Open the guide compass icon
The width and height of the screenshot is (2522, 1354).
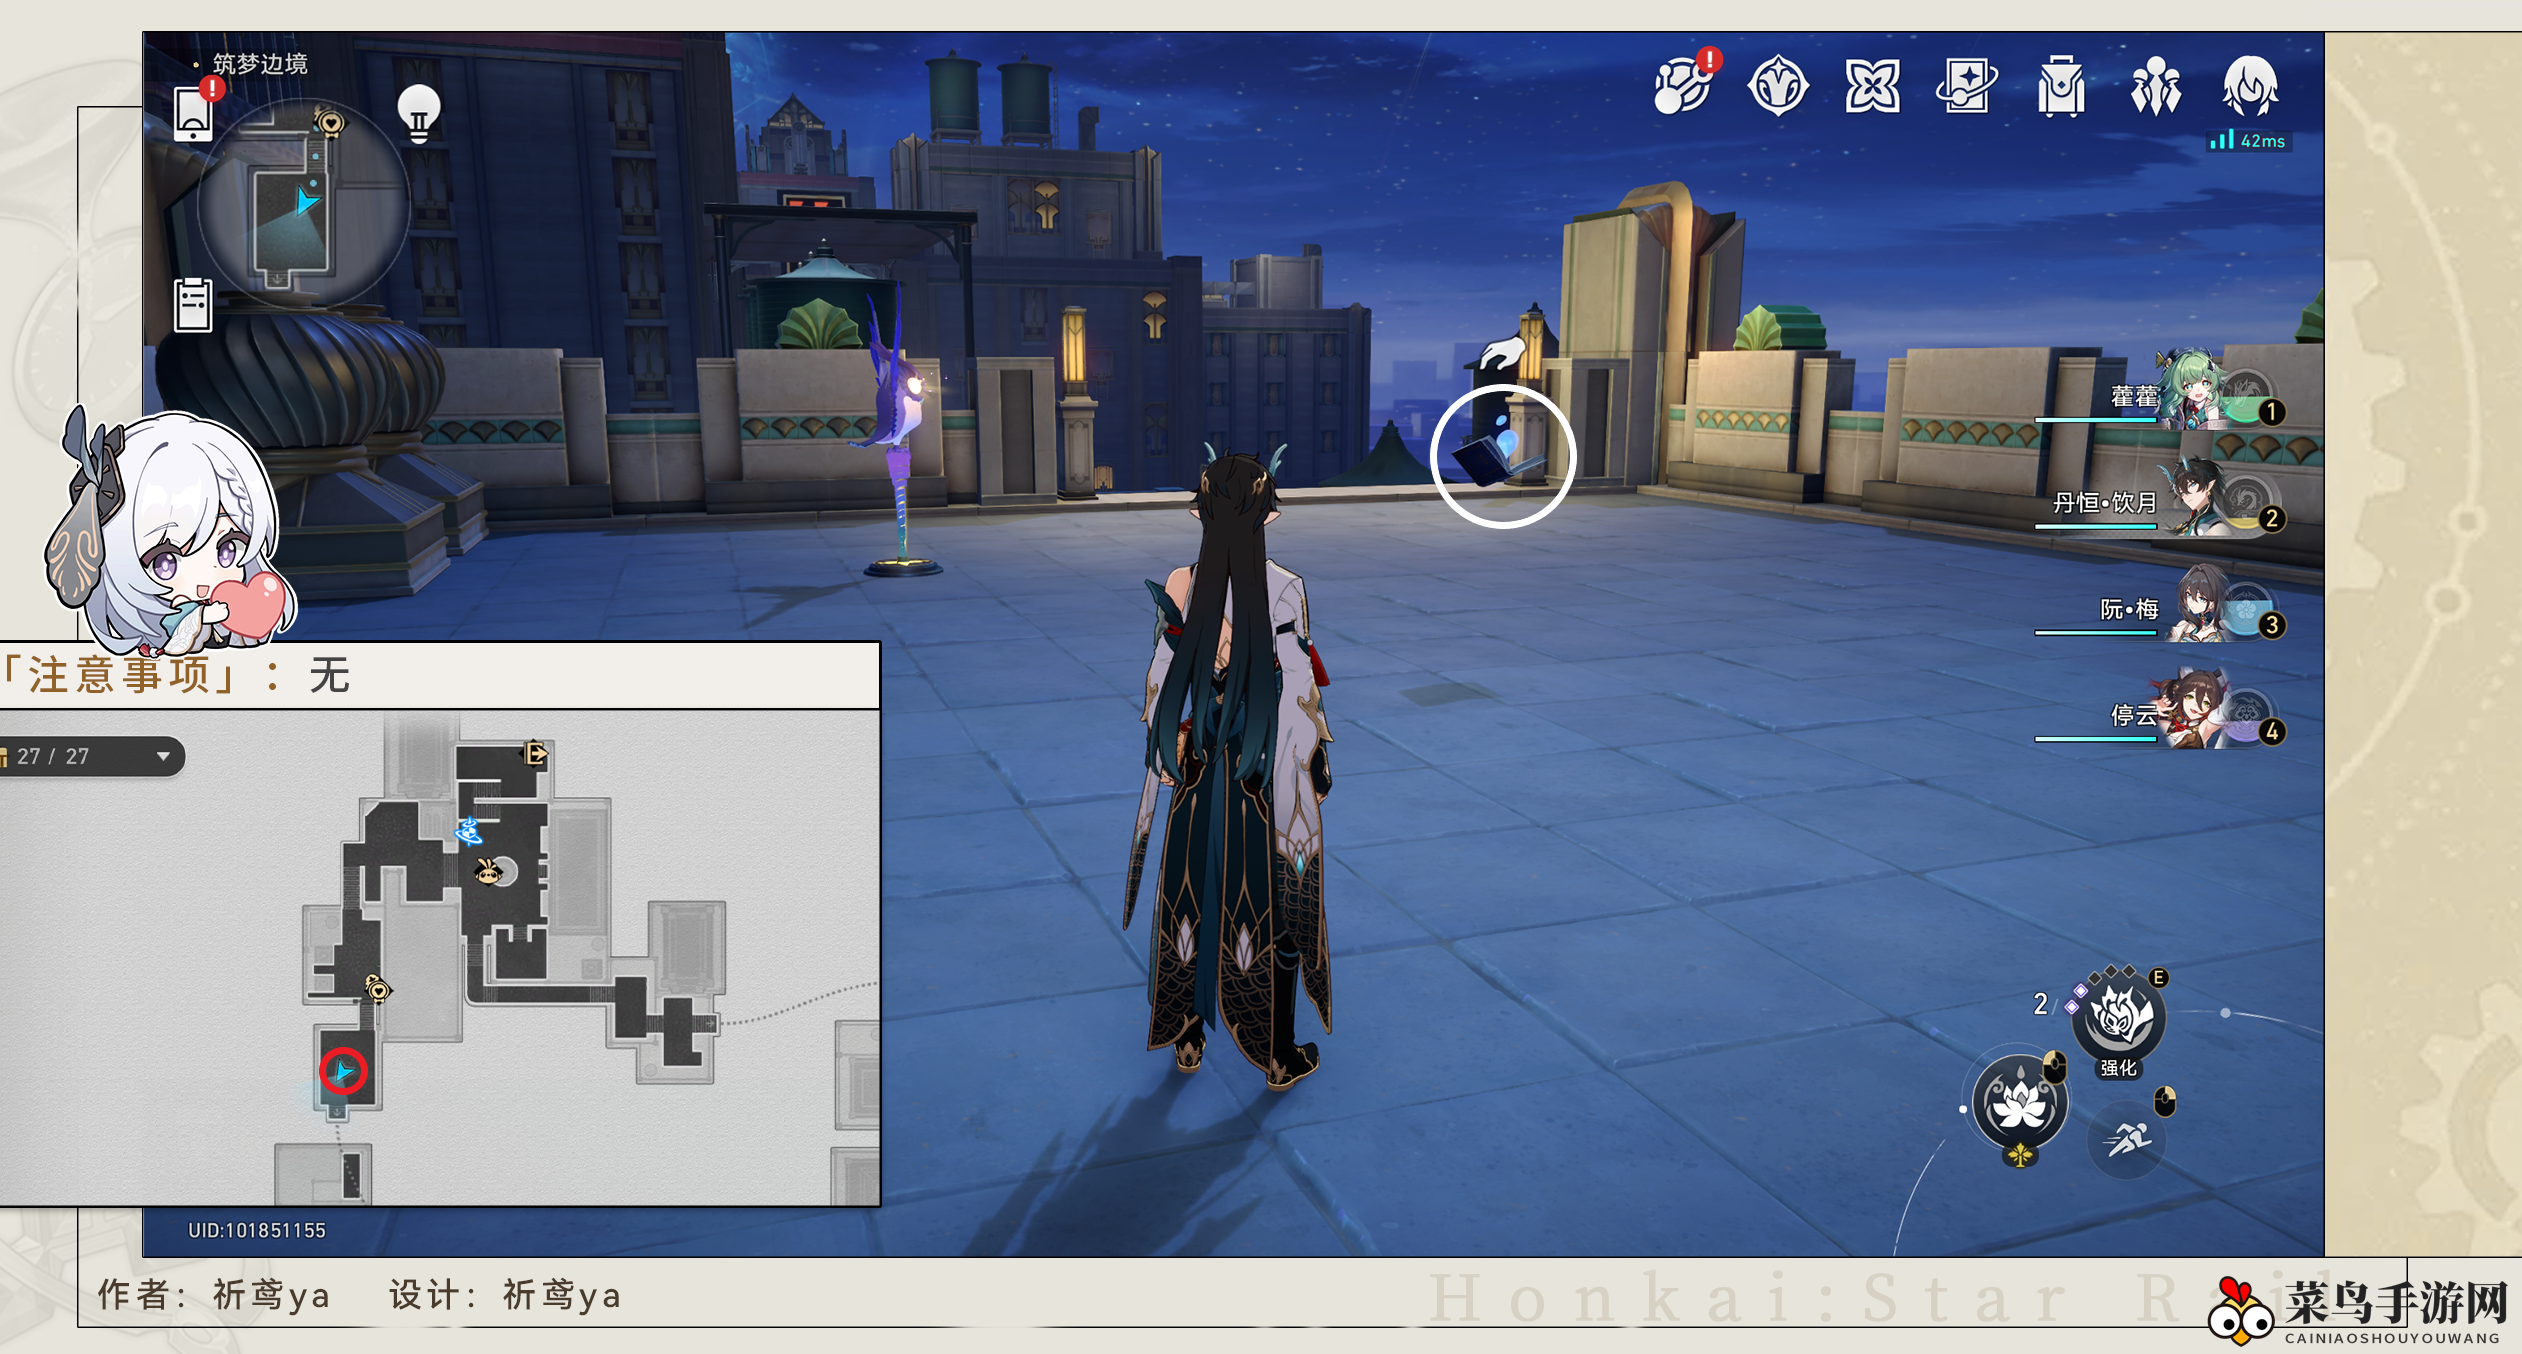[1778, 87]
